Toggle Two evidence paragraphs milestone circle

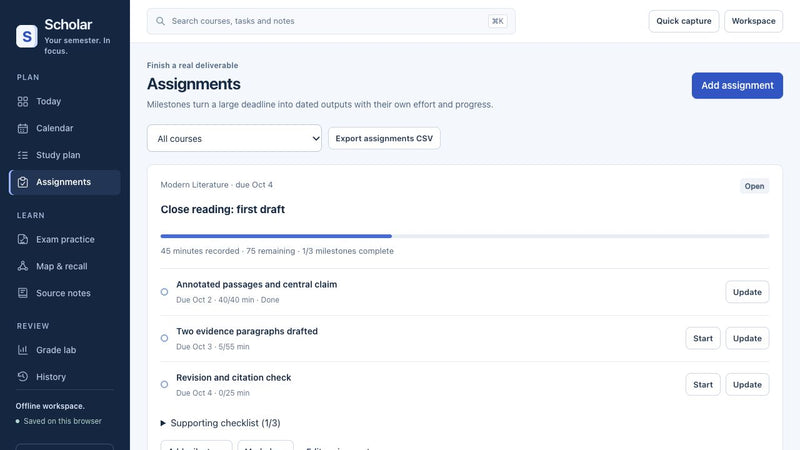[164, 338]
